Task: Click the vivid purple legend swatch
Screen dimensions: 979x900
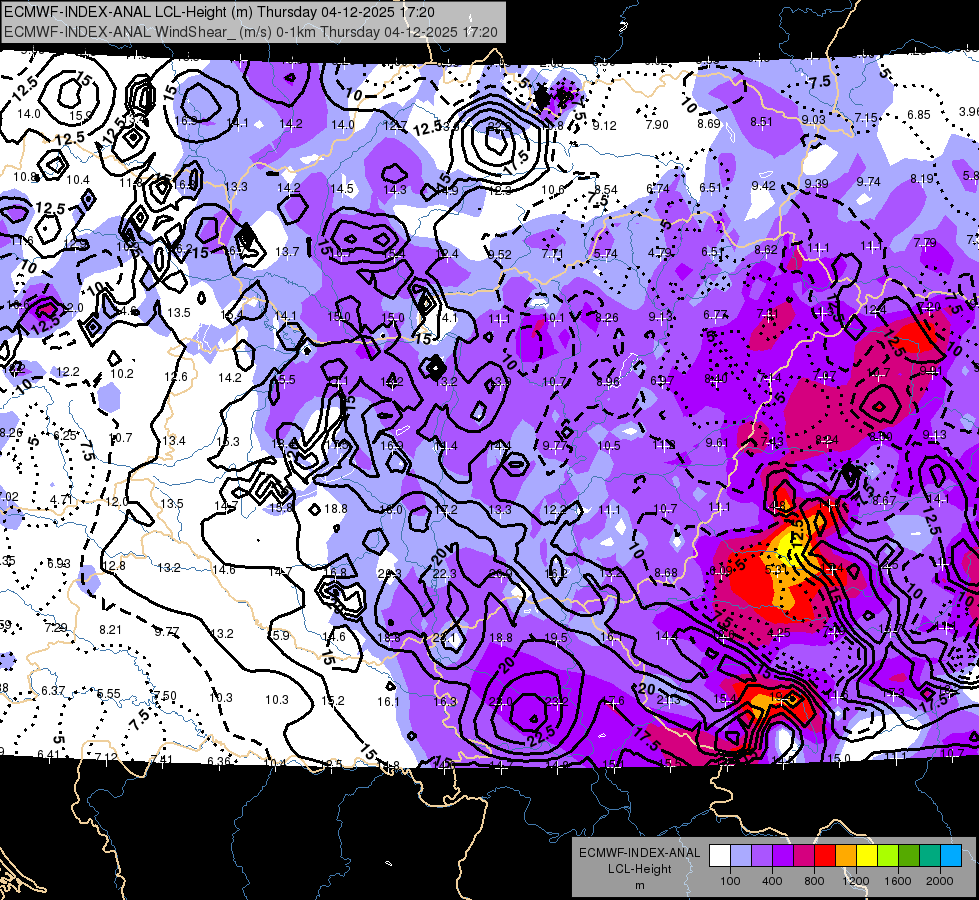Action: click(783, 856)
